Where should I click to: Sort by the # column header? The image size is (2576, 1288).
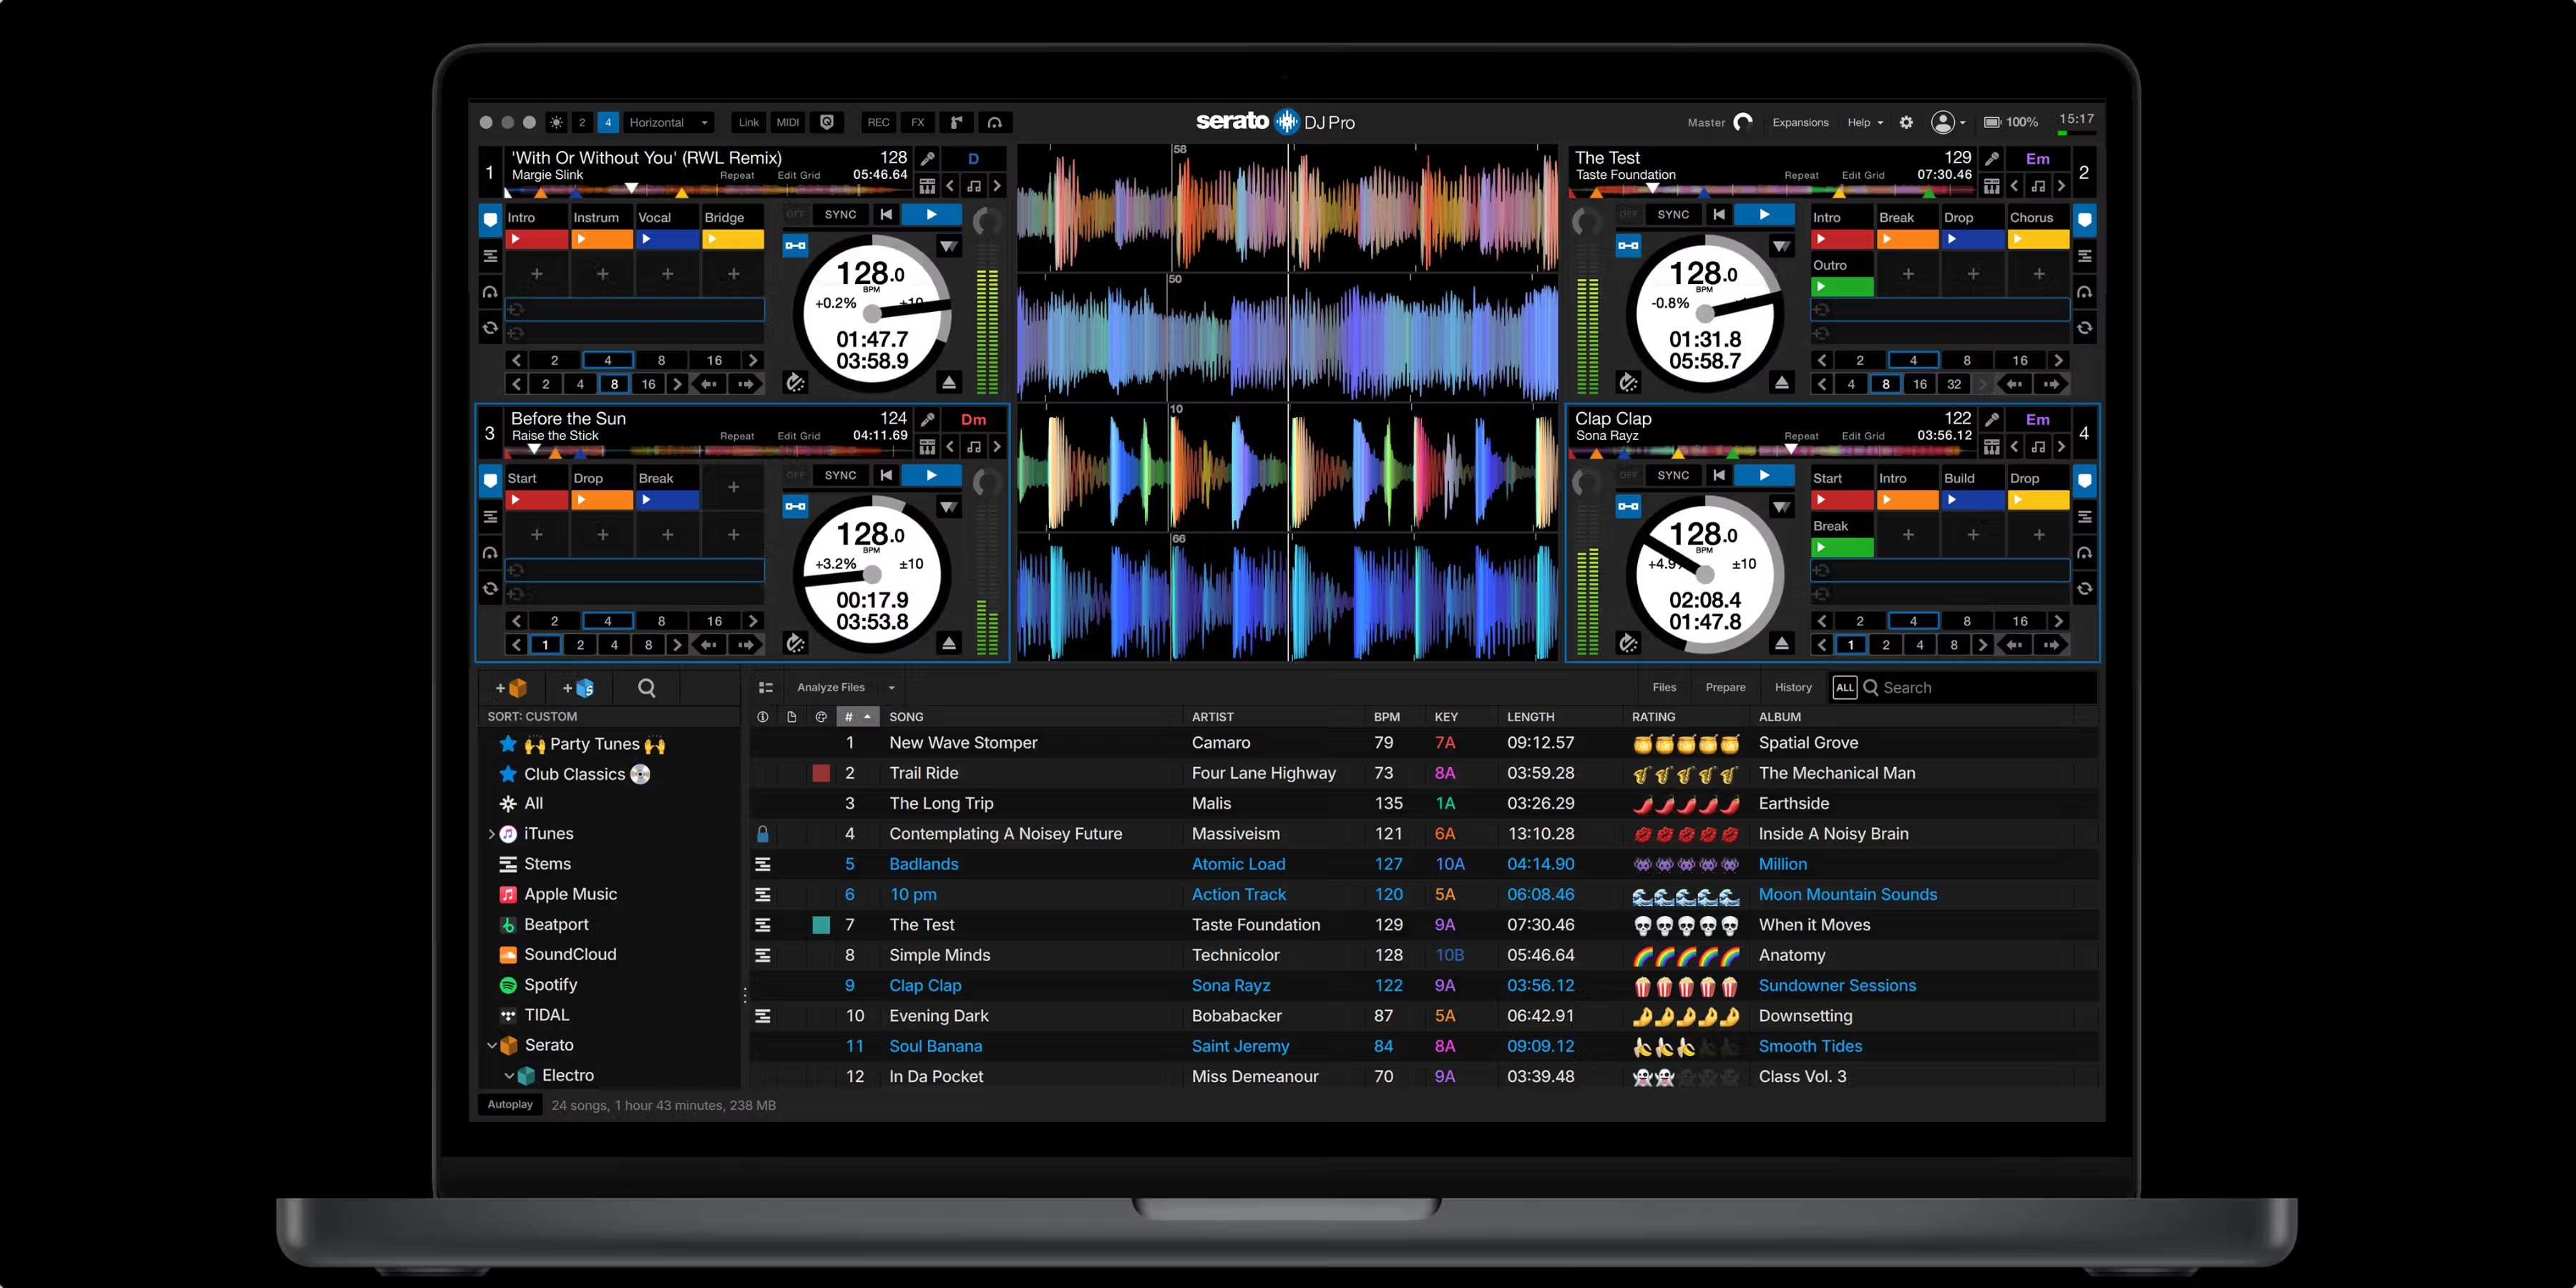click(857, 717)
